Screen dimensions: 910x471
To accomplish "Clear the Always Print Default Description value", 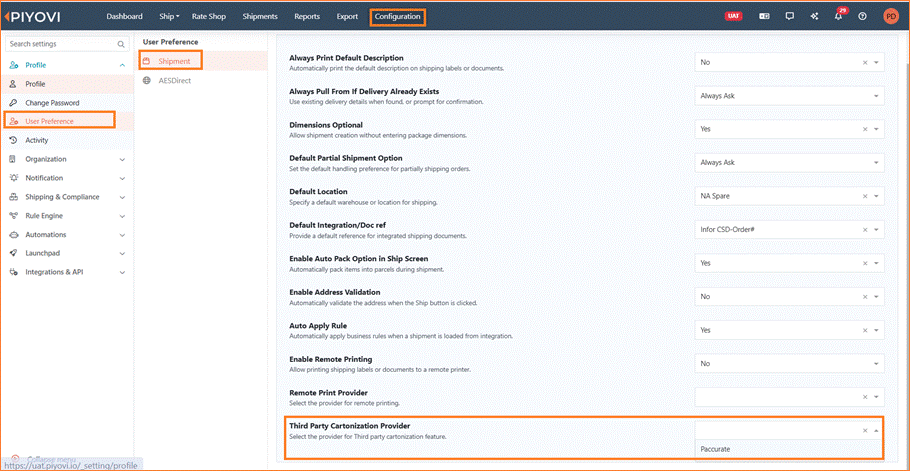I will (865, 63).
